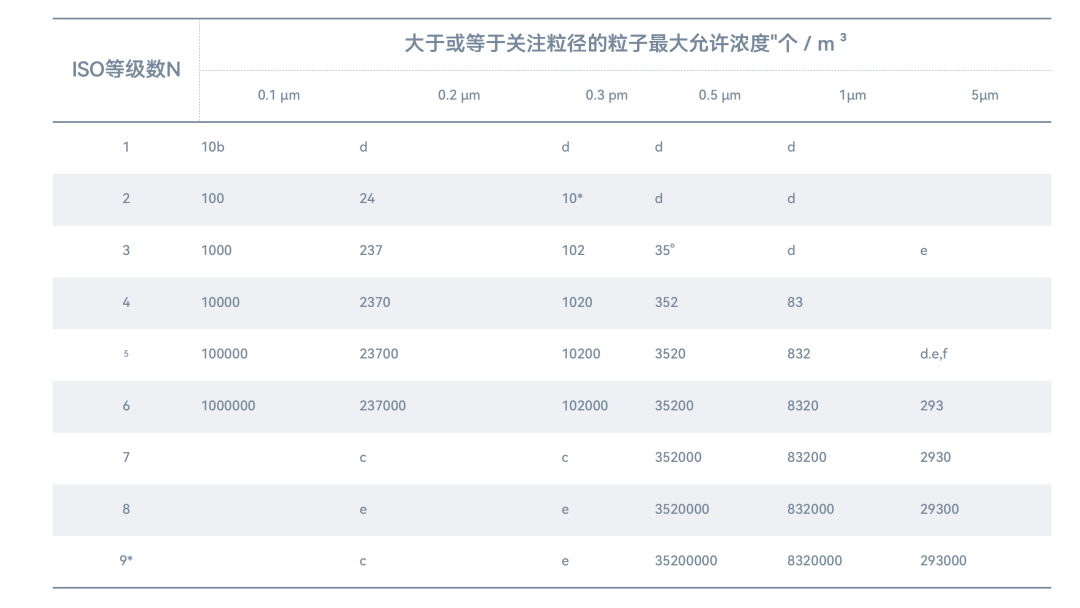This screenshot has width=1080, height=608.
Task: Click the cell with value 24
Action: 367,199
